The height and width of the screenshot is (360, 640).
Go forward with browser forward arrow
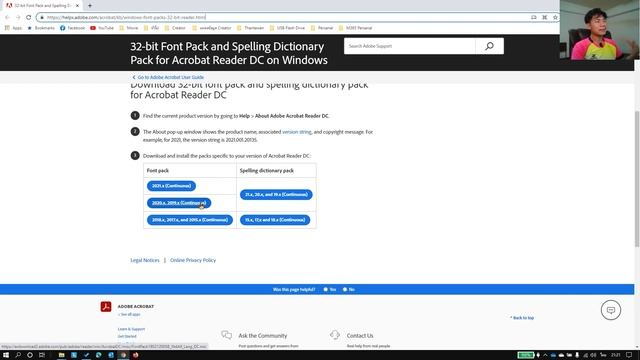[18, 17]
